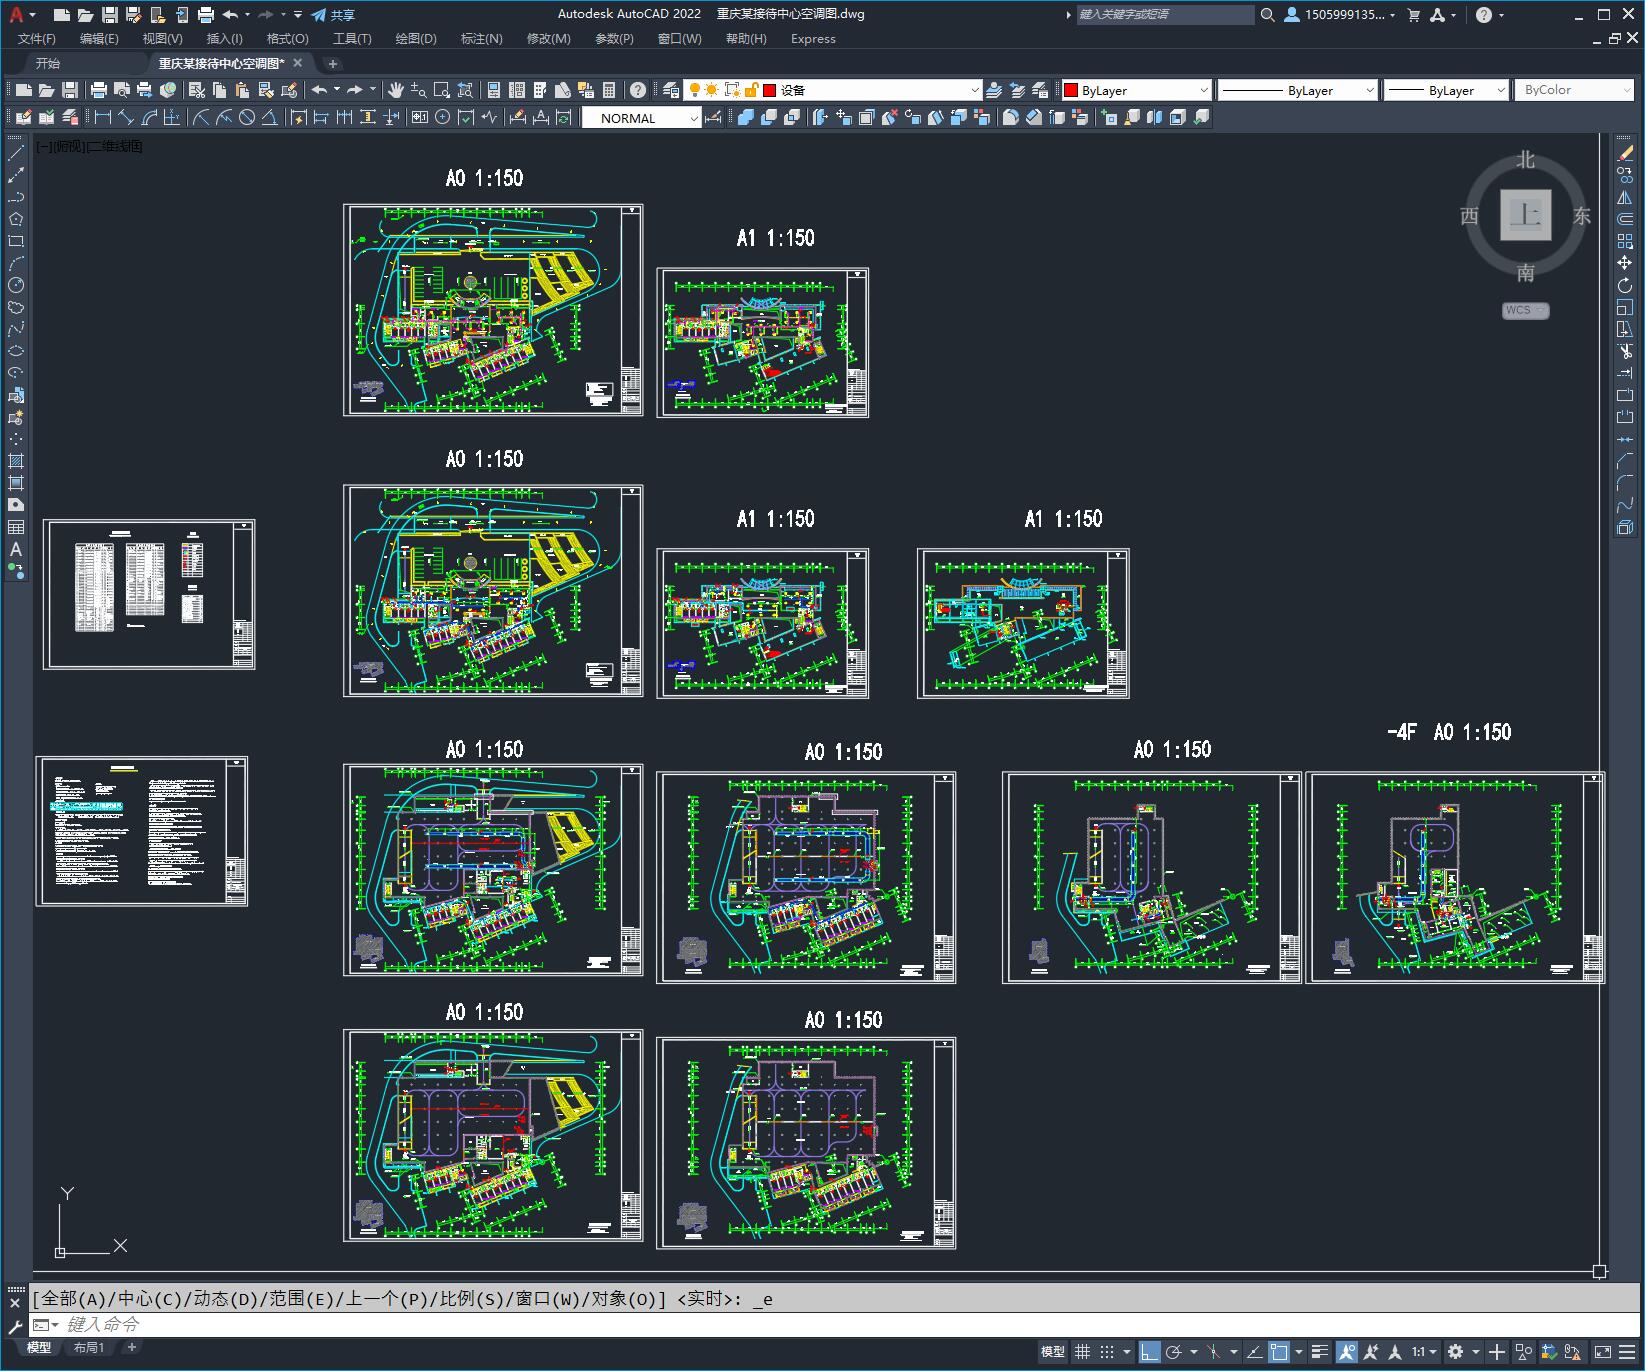Add a new drawing tab with plus button
Image resolution: width=1645 pixels, height=1371 pixels.
pyautogui.click(x=333, y=63)
